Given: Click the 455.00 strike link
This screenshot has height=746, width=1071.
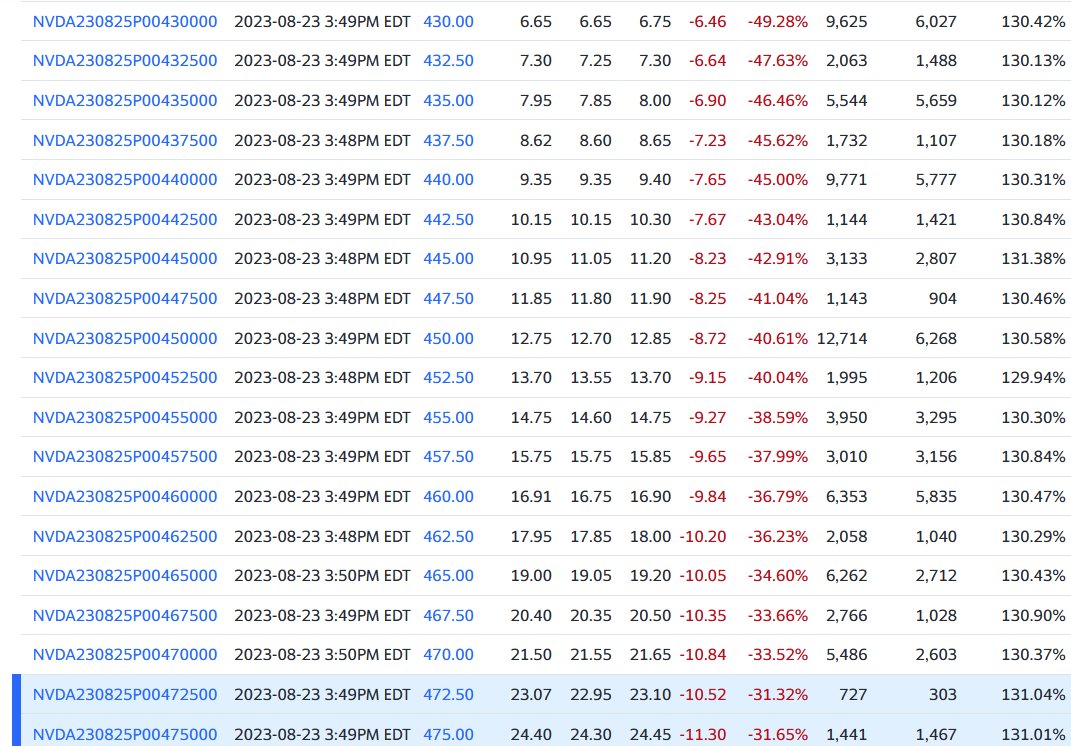Looking at the screenshot, I should tap(448, 417).
